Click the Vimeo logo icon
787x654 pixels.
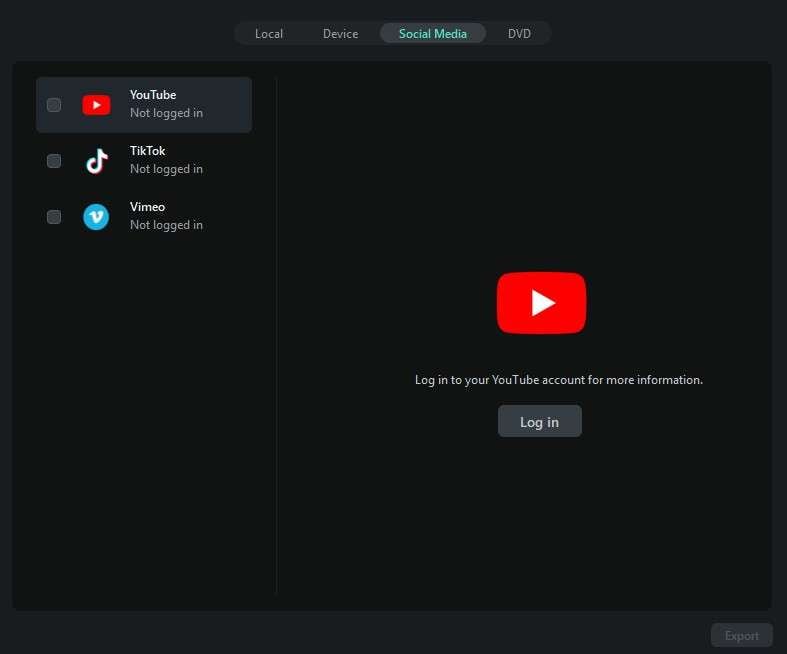coord(96,217)
